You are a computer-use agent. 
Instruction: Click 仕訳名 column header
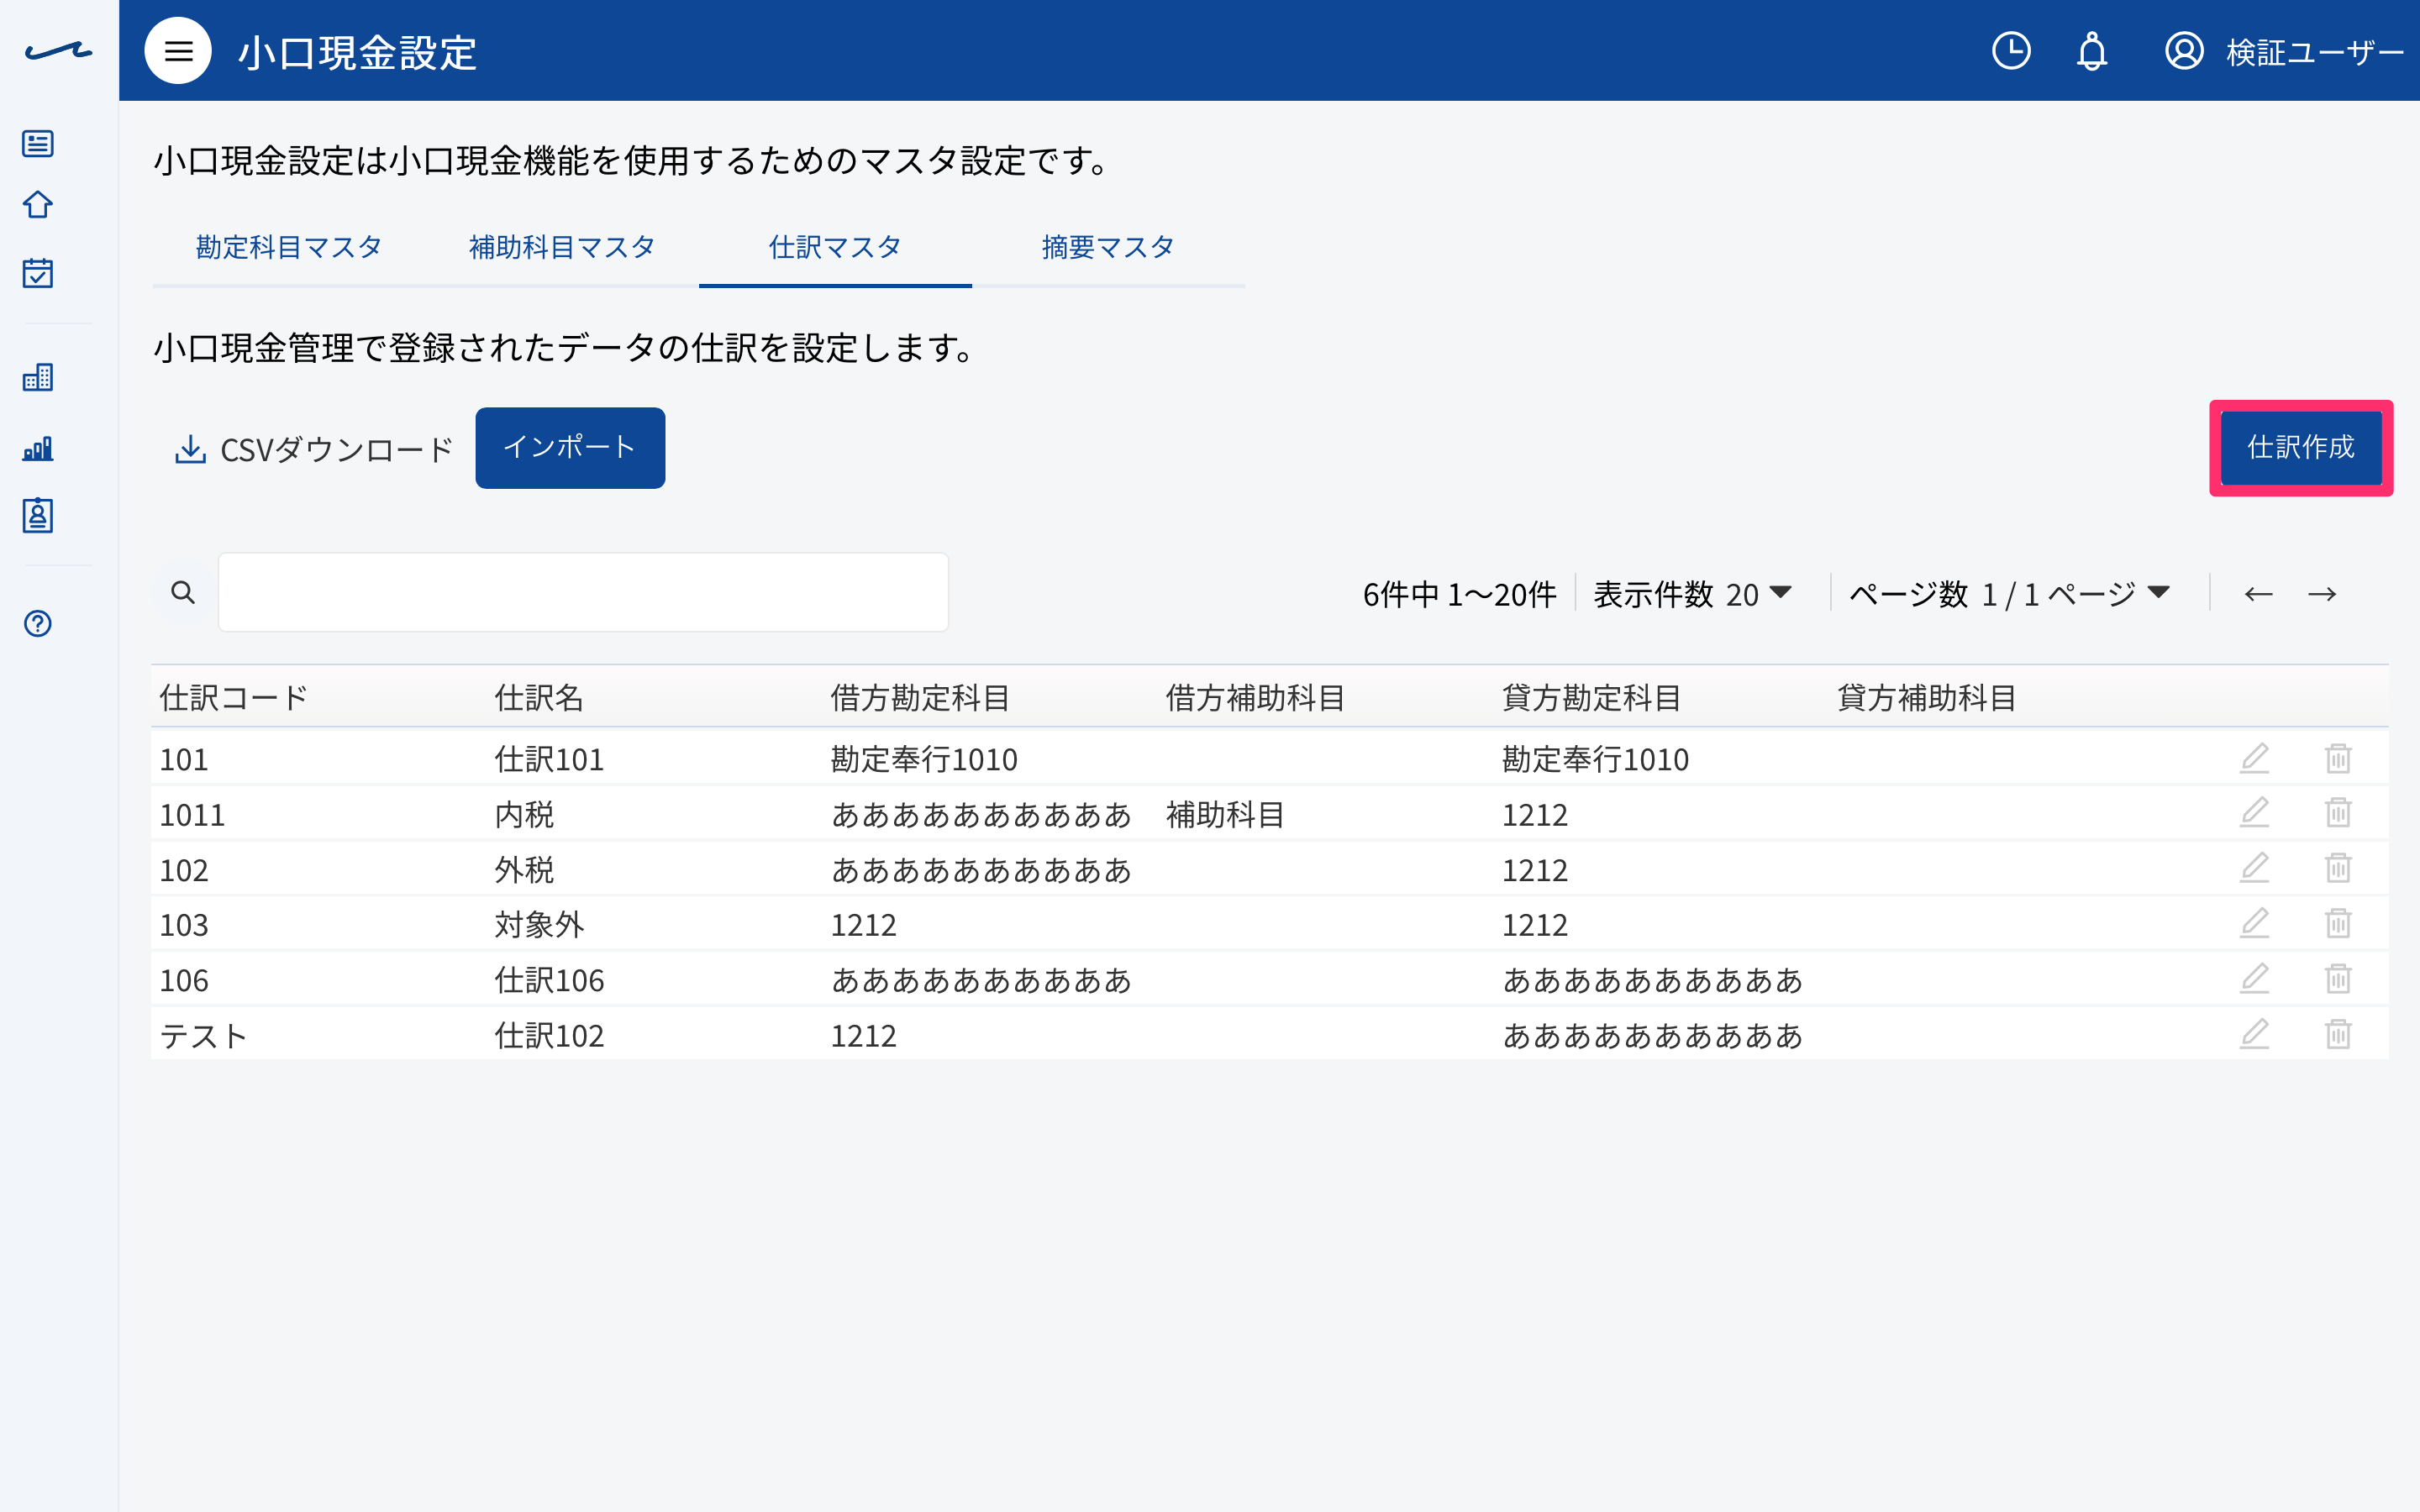point(539,697)
